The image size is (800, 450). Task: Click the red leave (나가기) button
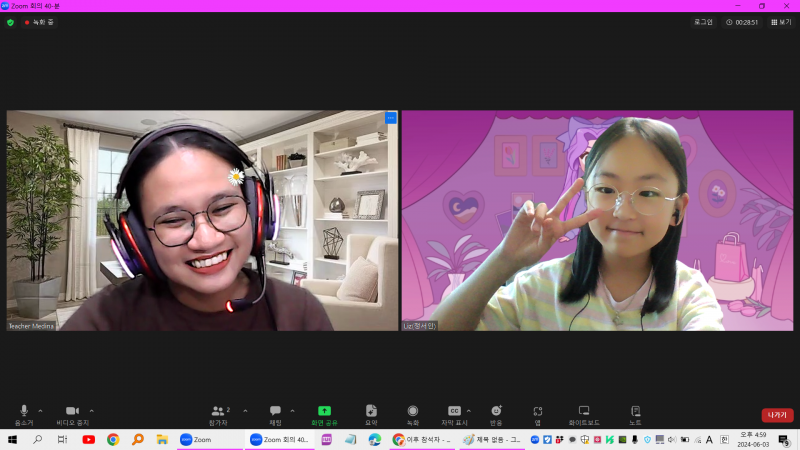tap(777, 415)
